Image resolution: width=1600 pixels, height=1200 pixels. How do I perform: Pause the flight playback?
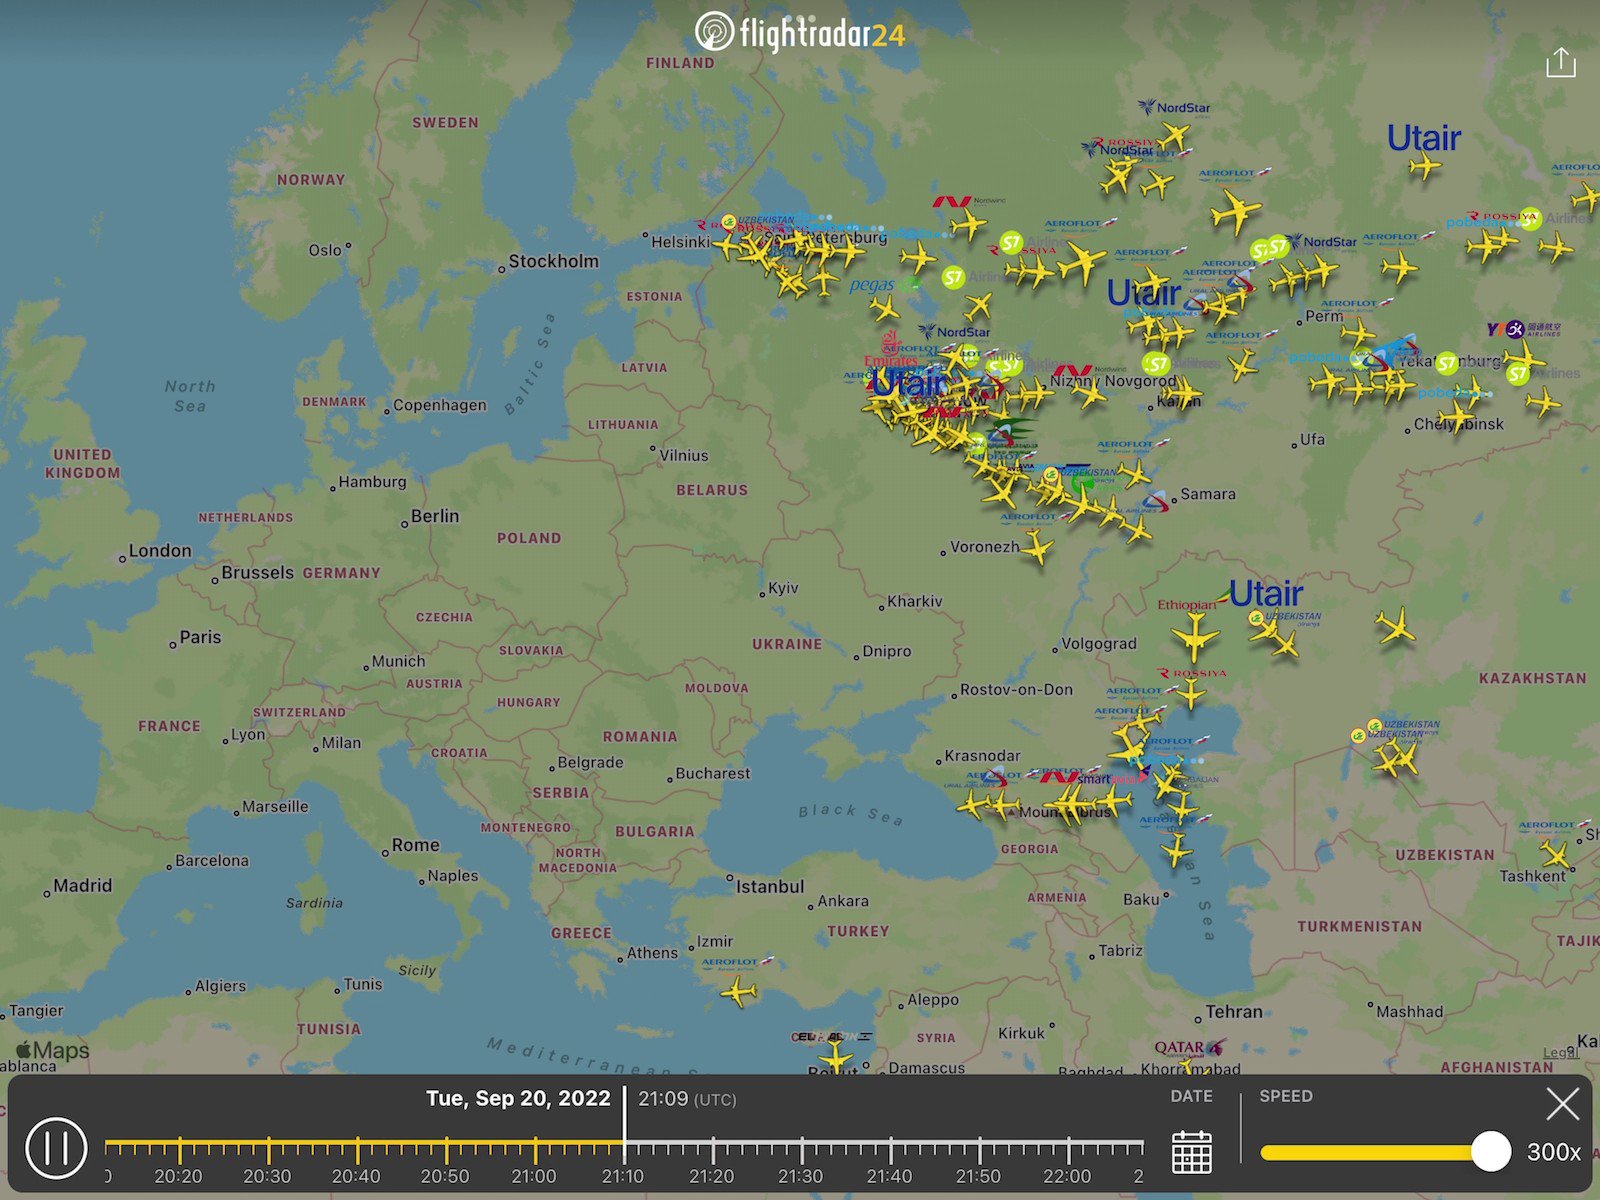[x=56, y=1147]
